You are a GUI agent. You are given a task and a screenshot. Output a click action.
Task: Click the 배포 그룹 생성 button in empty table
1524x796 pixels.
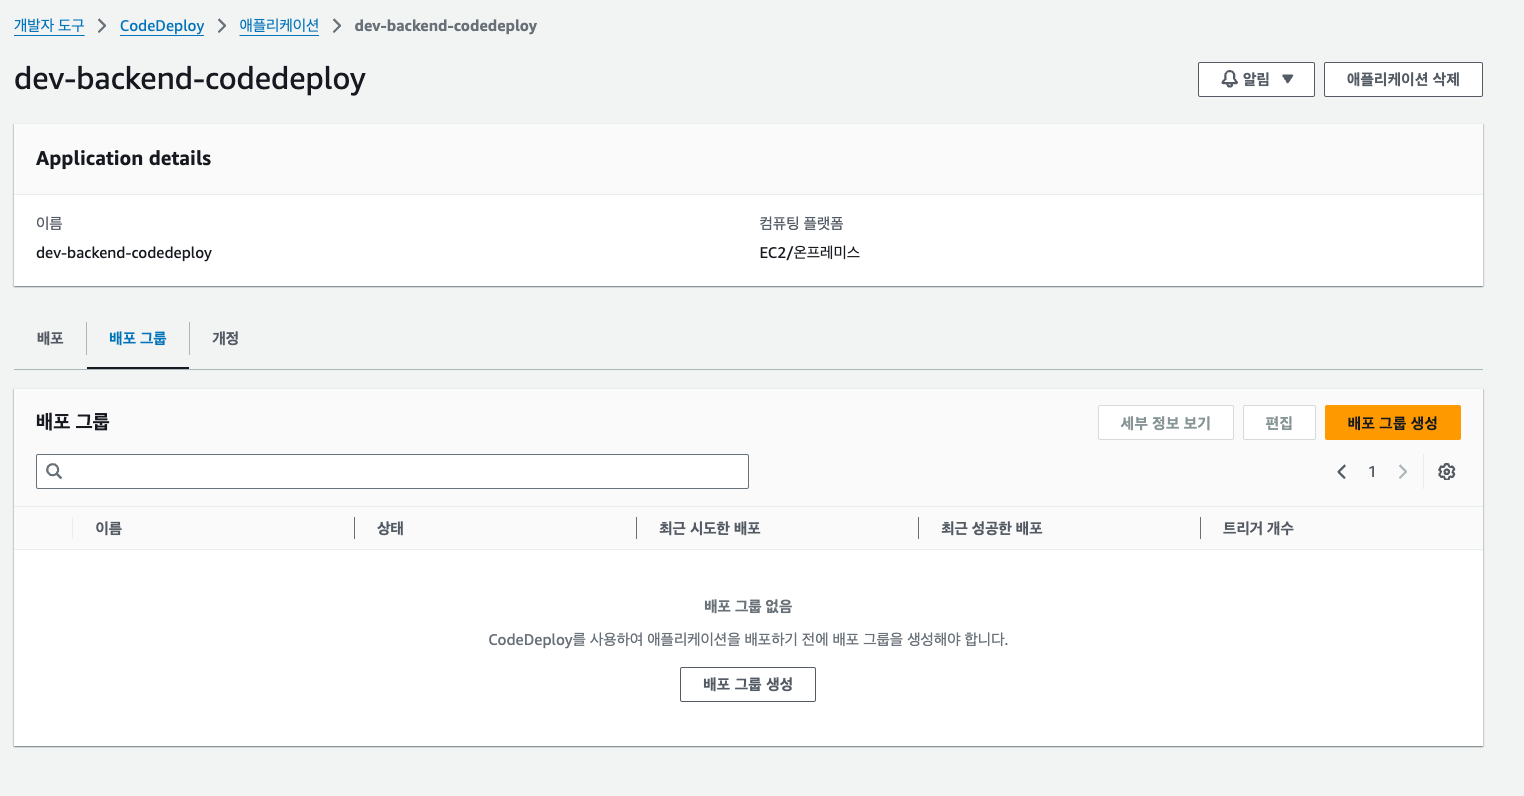[x=748, y=684]
